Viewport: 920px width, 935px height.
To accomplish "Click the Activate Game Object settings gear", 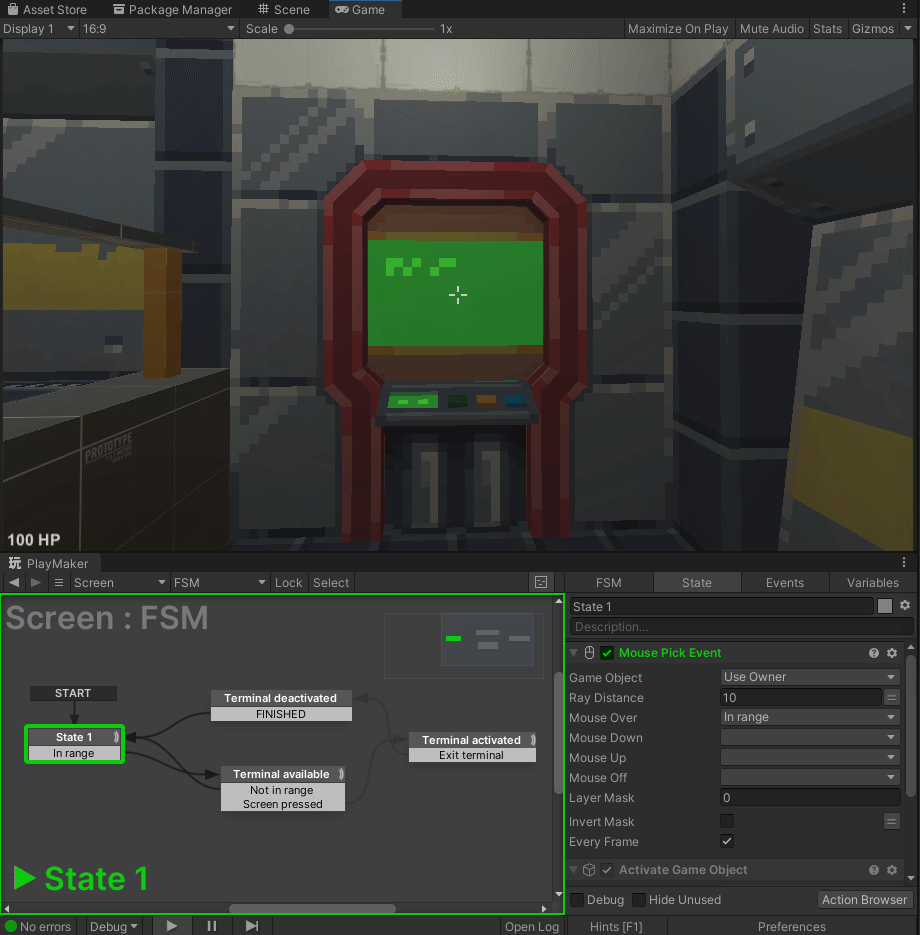I will 892,870.
